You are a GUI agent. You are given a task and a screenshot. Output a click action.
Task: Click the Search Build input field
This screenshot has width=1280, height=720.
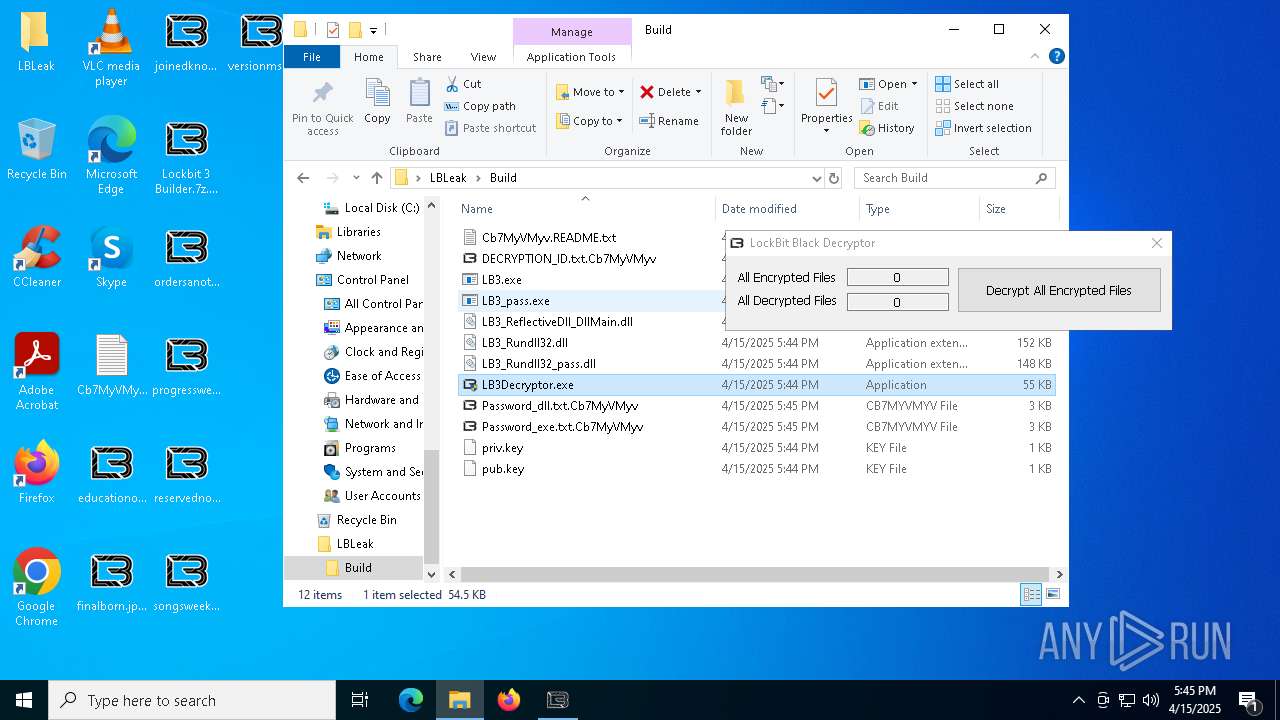point(947,178)
